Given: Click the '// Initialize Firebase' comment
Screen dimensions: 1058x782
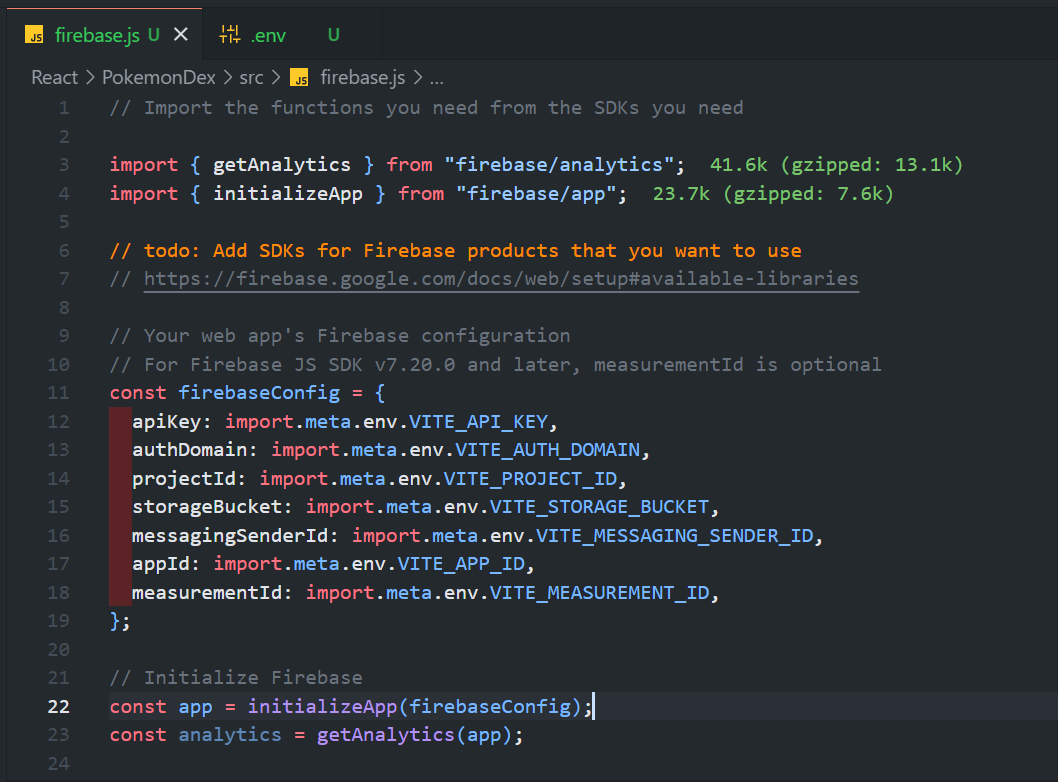Looking at the screenshot, I should [x=236, y=678].
